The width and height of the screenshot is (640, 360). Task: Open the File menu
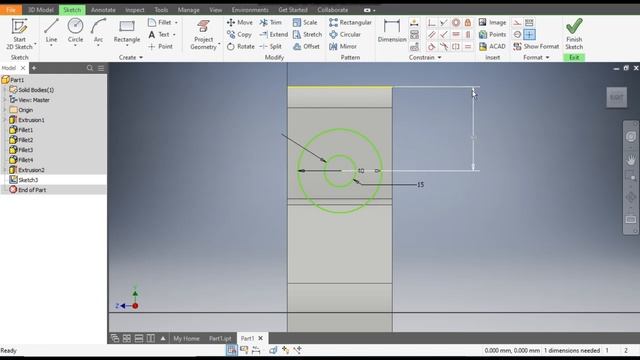pos(11,10)
